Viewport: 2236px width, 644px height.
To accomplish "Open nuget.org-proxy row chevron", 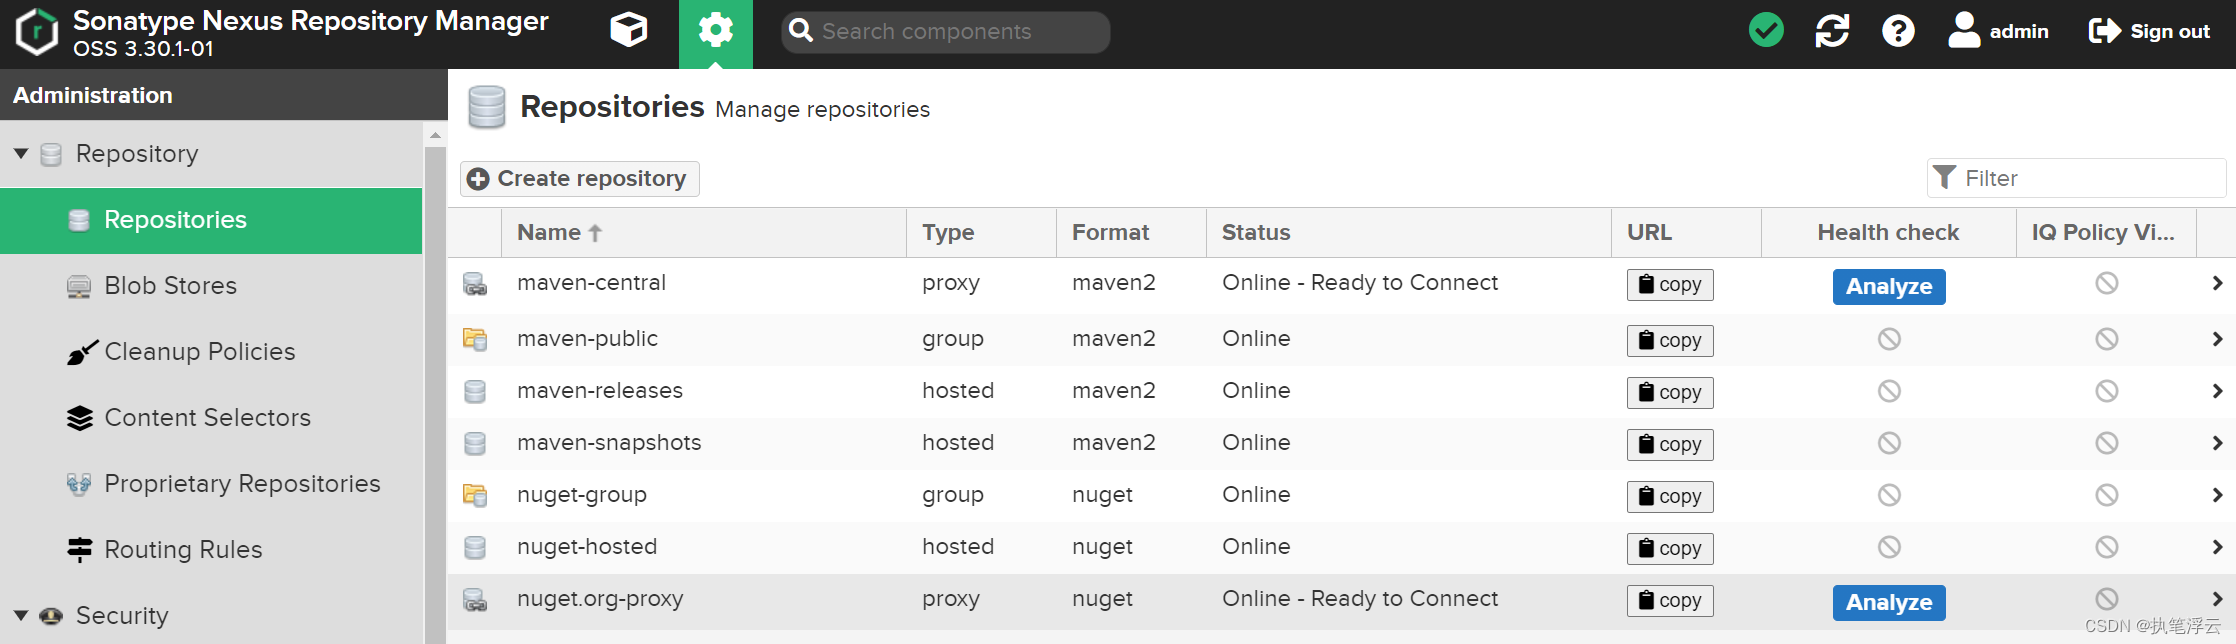I will point(2217,600).
